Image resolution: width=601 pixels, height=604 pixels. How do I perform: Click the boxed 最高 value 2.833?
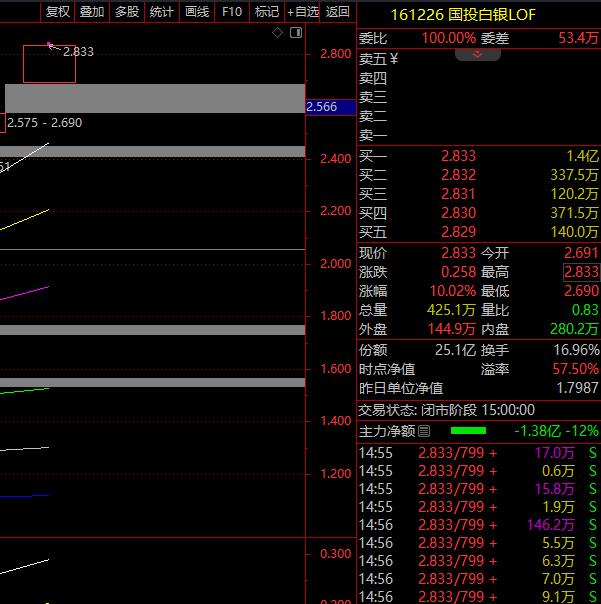pos(581,272)
